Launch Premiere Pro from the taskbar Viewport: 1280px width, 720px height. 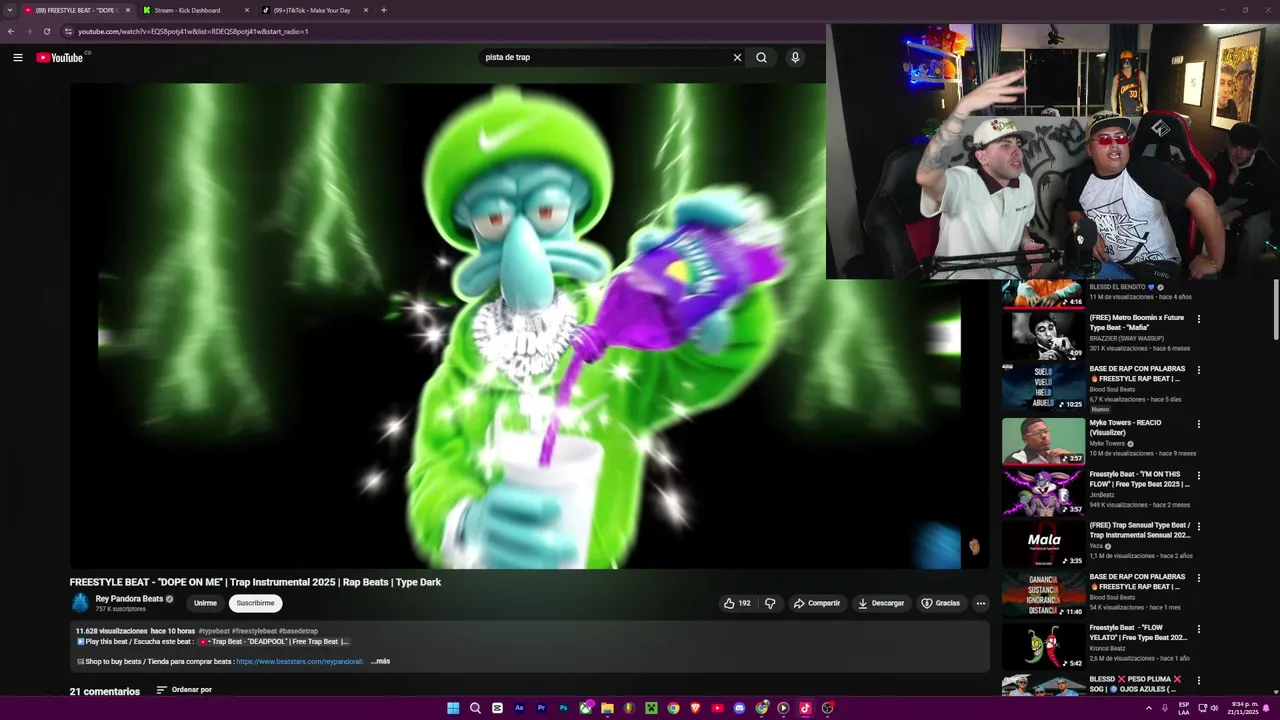541,708
